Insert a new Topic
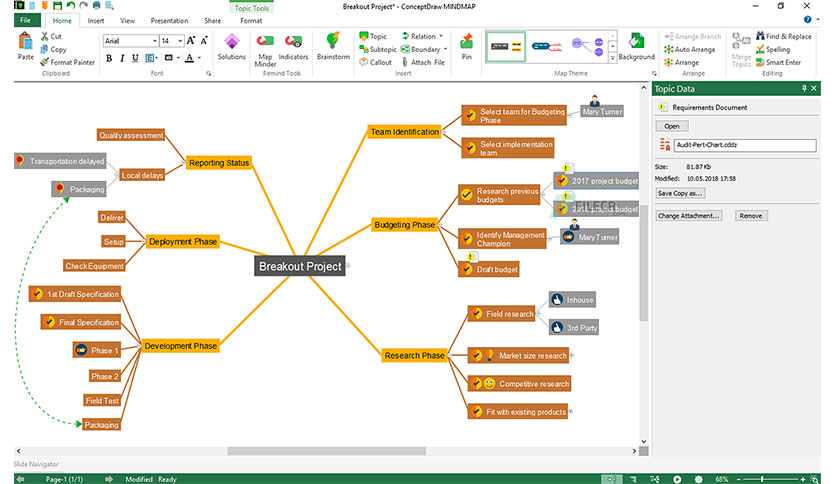The width and height of the screenshot is (836, 484). tap(373, 36)
